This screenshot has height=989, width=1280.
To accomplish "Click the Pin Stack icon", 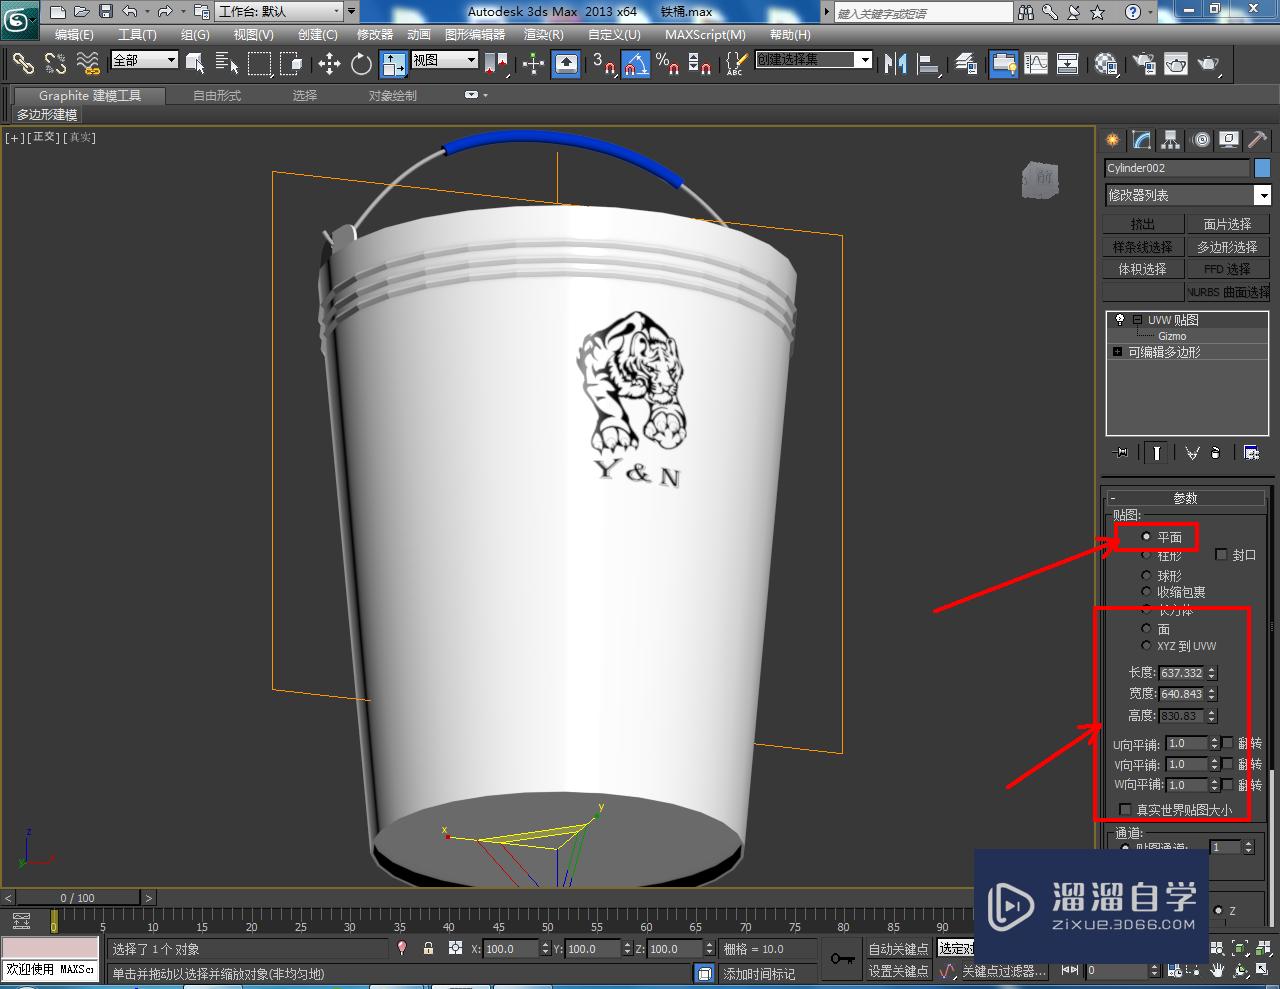I will coord(1121,453).
